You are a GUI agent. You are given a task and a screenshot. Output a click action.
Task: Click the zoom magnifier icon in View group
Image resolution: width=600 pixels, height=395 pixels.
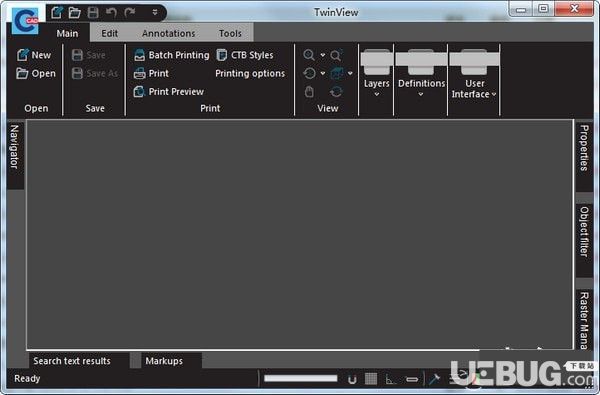point(309,55)
